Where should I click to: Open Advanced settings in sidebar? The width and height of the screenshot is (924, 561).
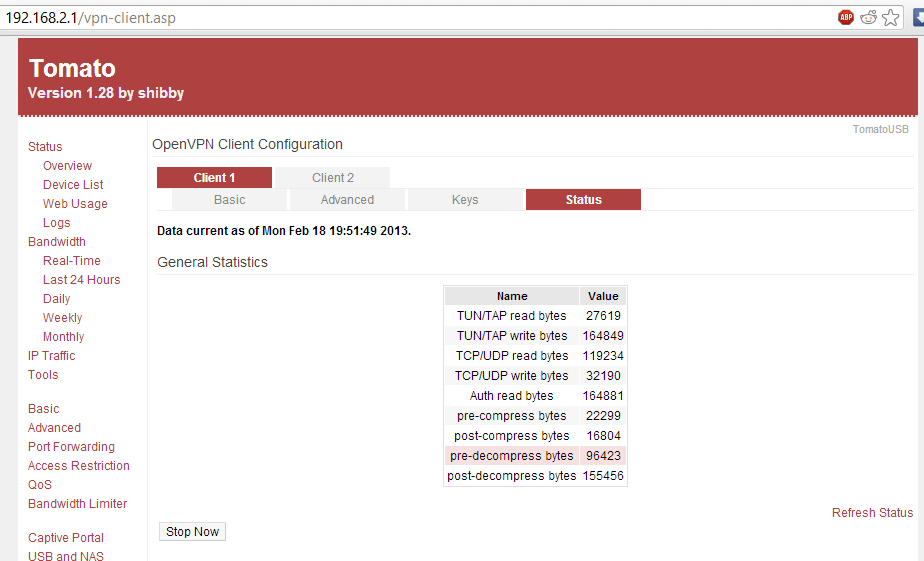(54, 428)
